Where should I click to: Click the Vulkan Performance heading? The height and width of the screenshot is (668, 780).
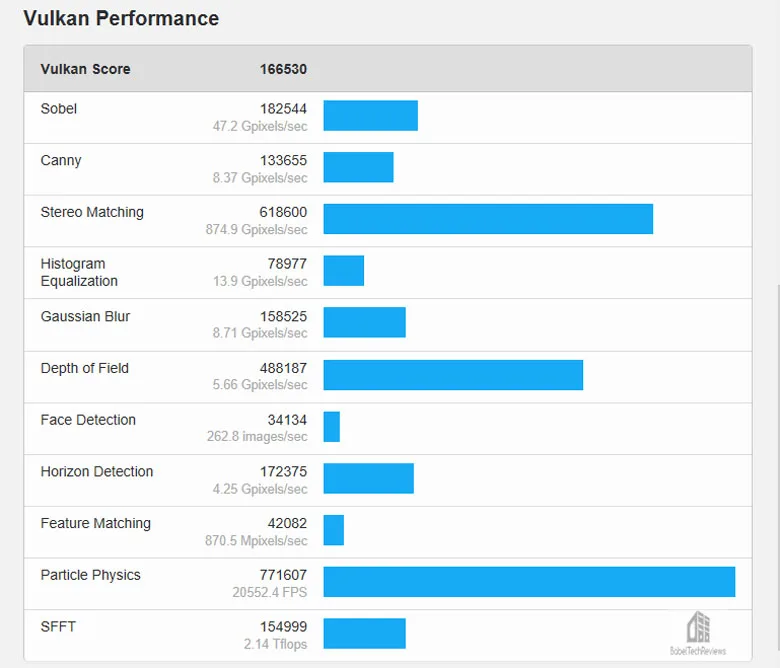(121, 18)
